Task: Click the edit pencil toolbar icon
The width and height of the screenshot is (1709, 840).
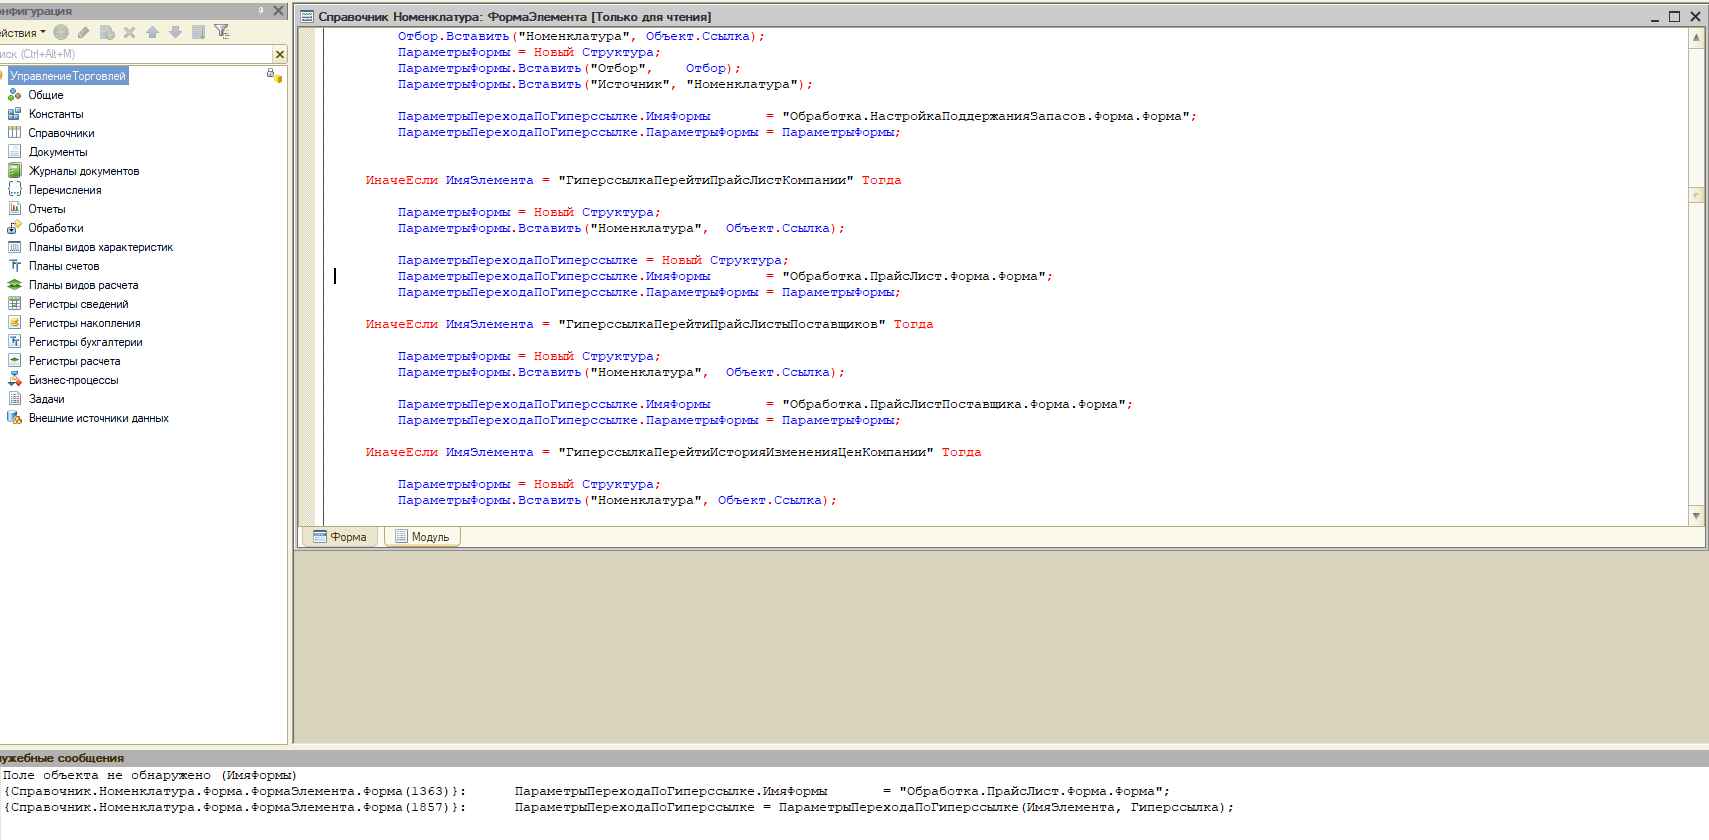Action: click(x=84, y=32)
